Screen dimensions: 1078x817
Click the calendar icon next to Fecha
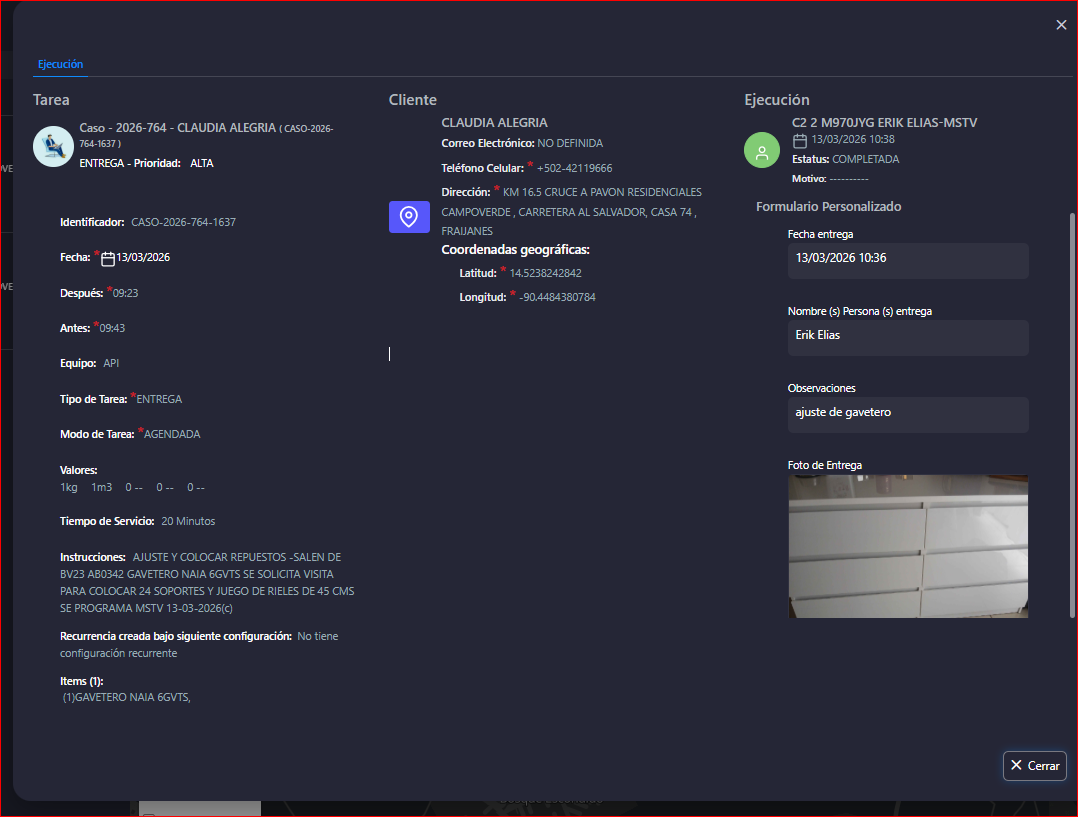coord(108,259)
